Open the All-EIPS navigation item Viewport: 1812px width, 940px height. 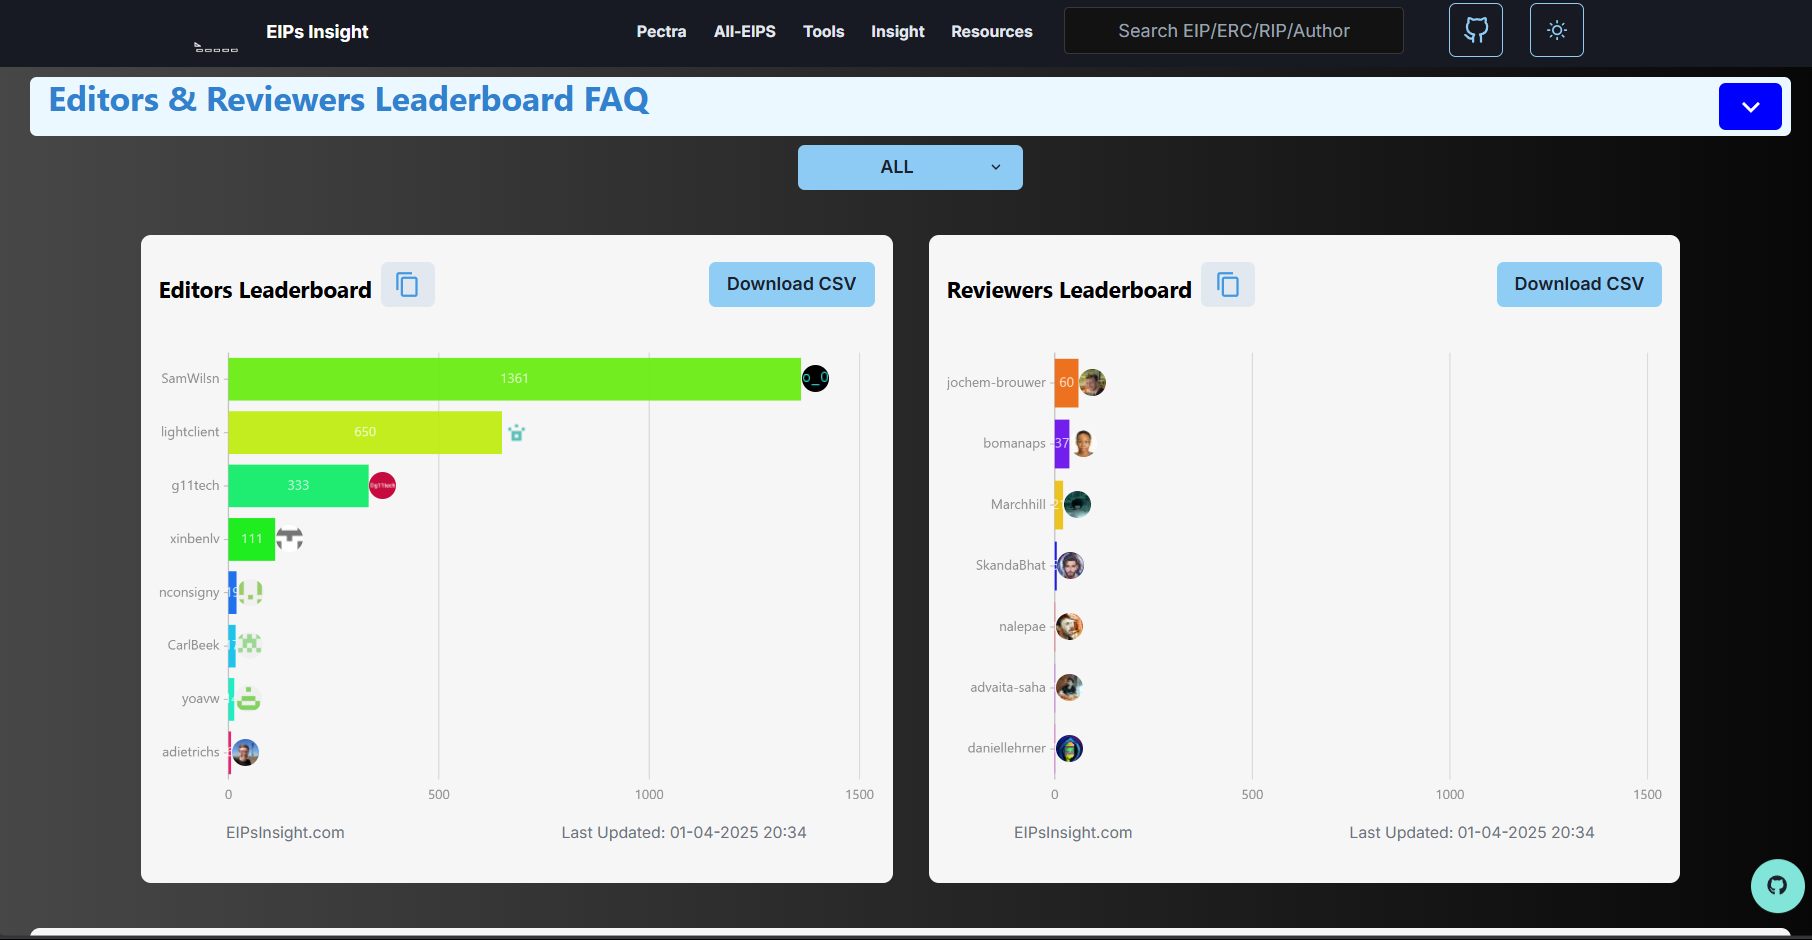(744, 32)
